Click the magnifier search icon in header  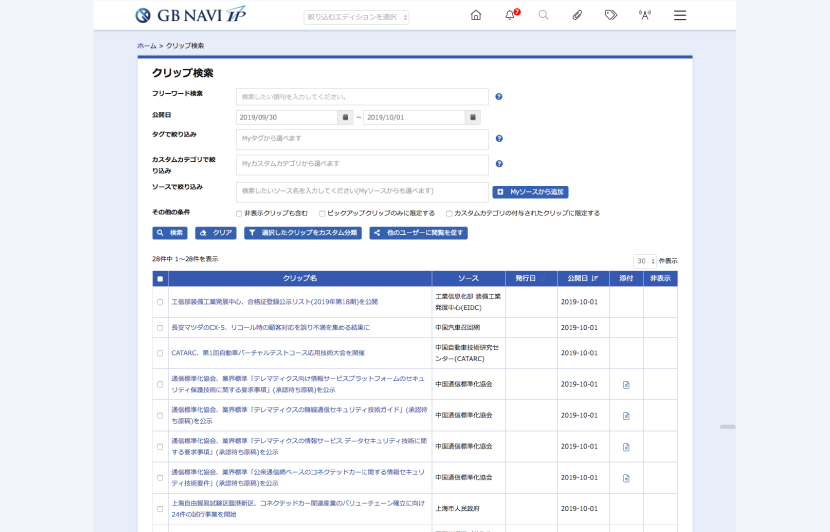pos(544,15)
